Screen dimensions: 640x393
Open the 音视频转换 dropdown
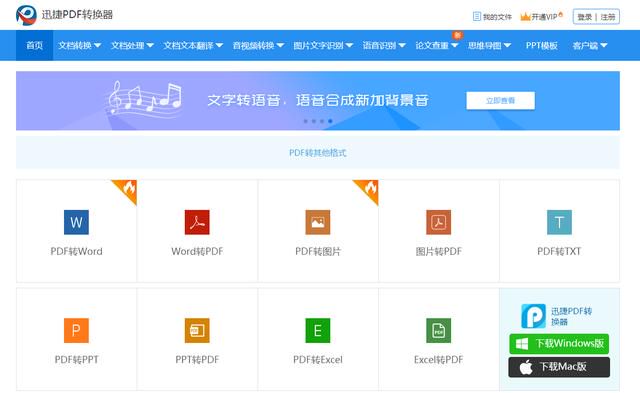click(258, 45)
